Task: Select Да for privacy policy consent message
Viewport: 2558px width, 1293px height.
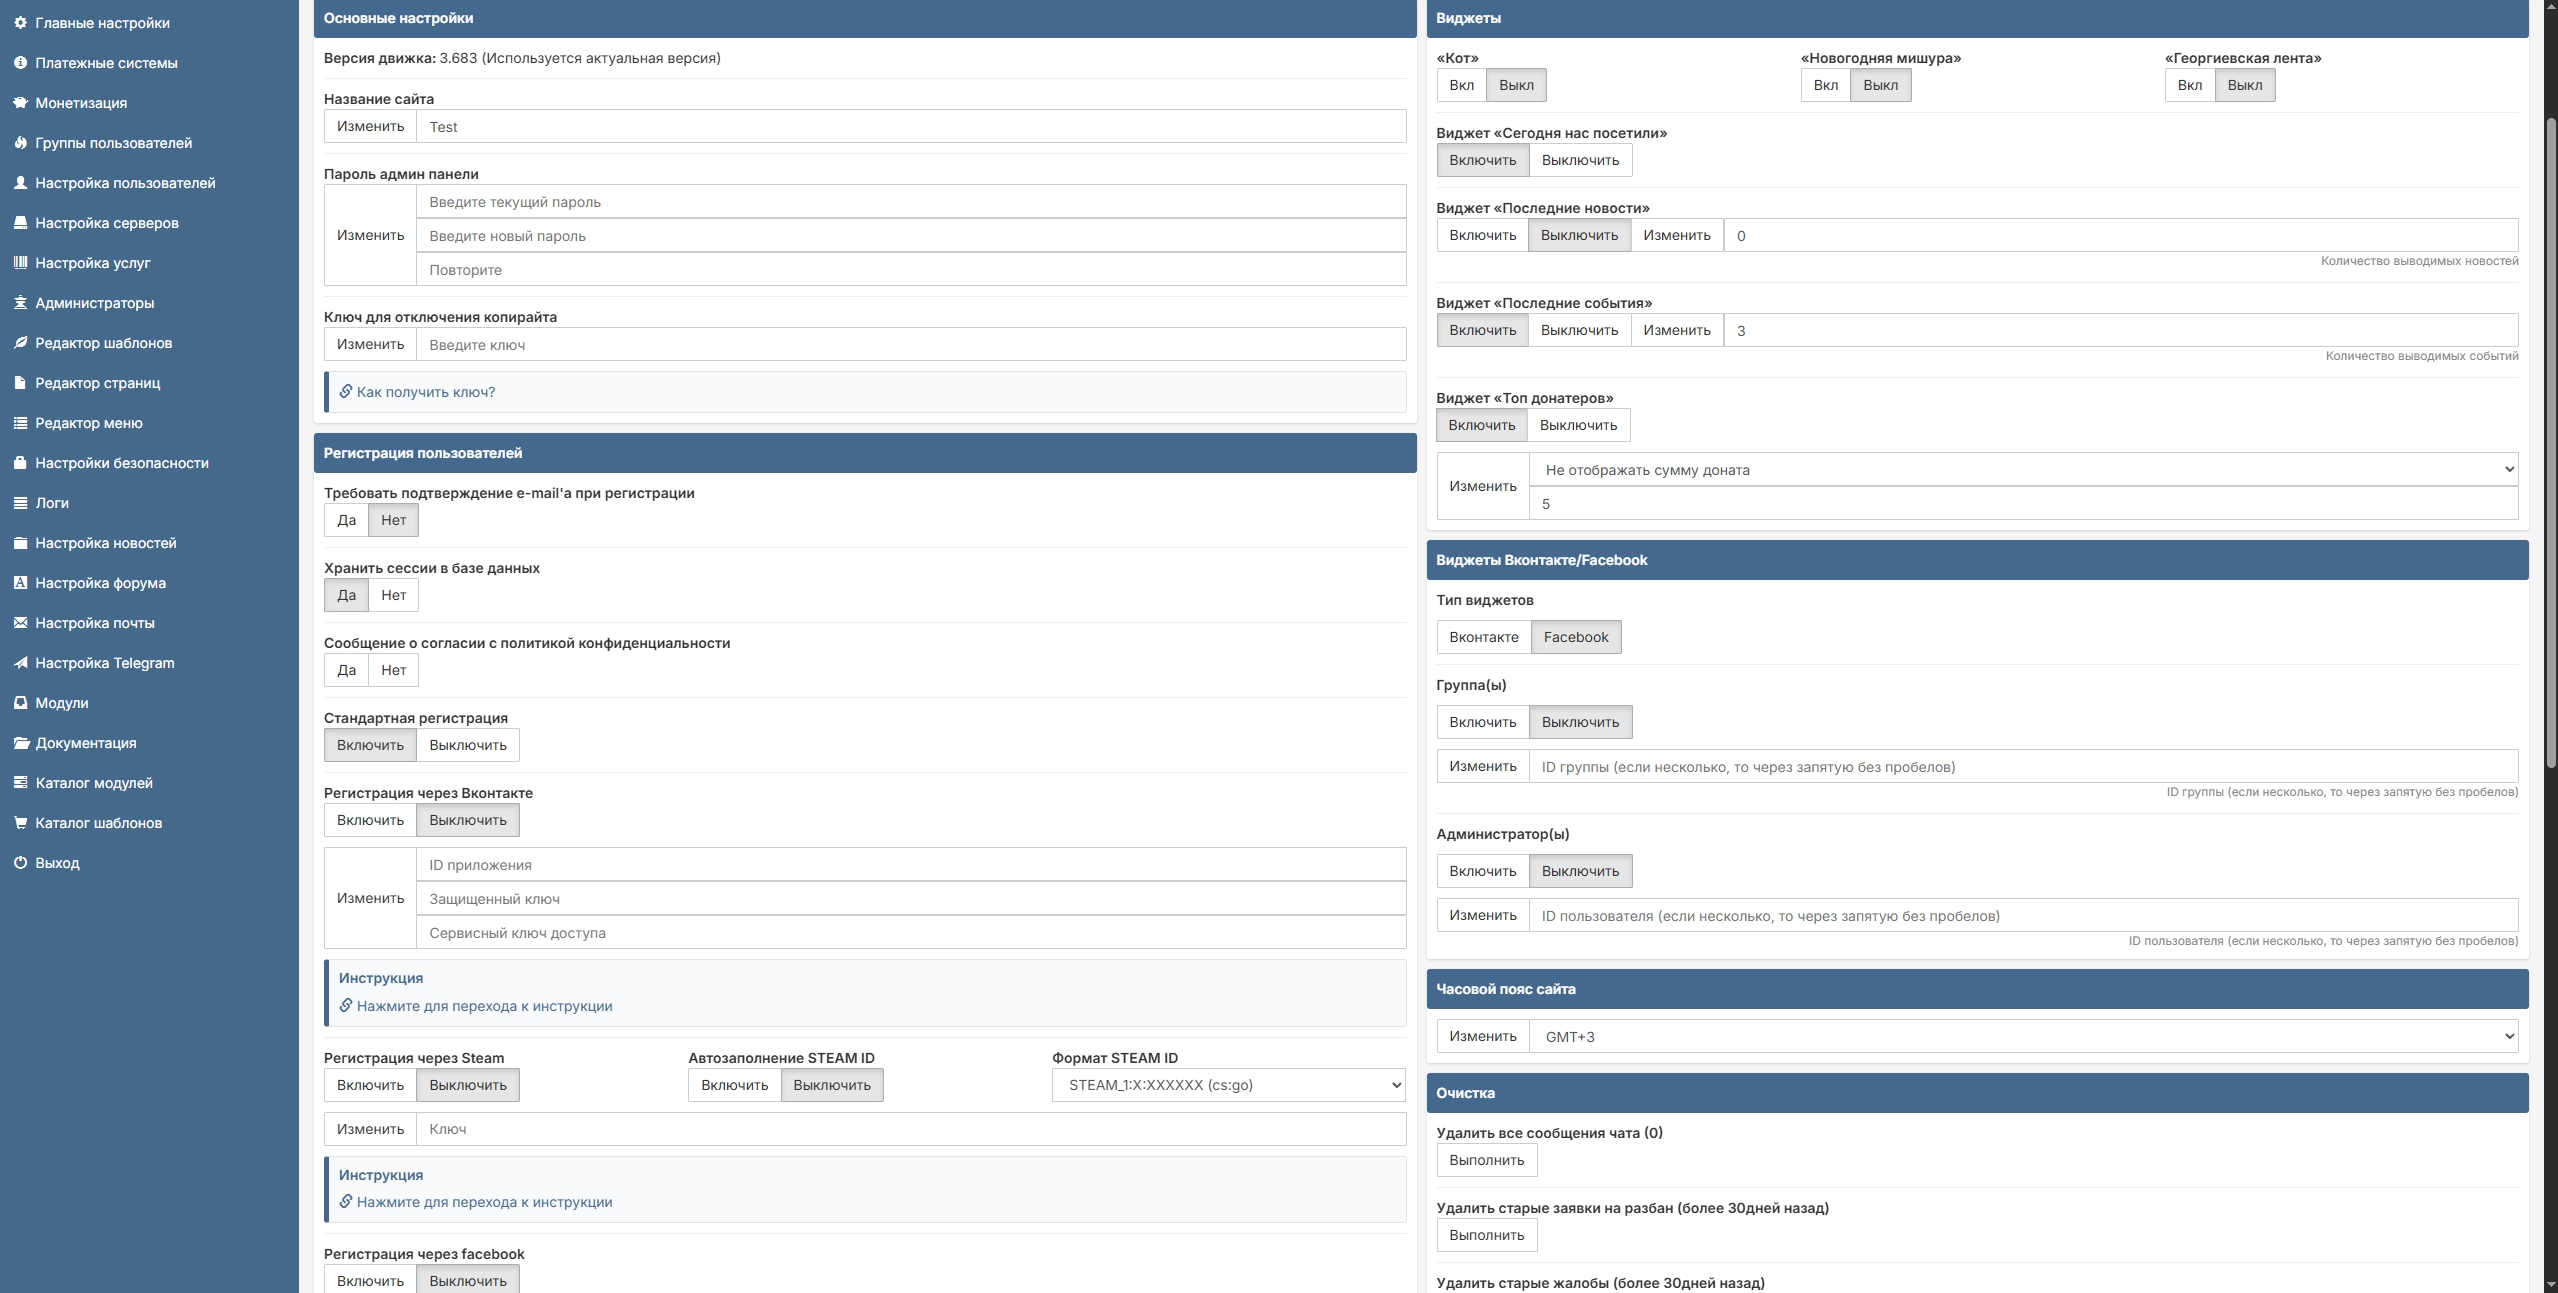Action: click(346, 670)
